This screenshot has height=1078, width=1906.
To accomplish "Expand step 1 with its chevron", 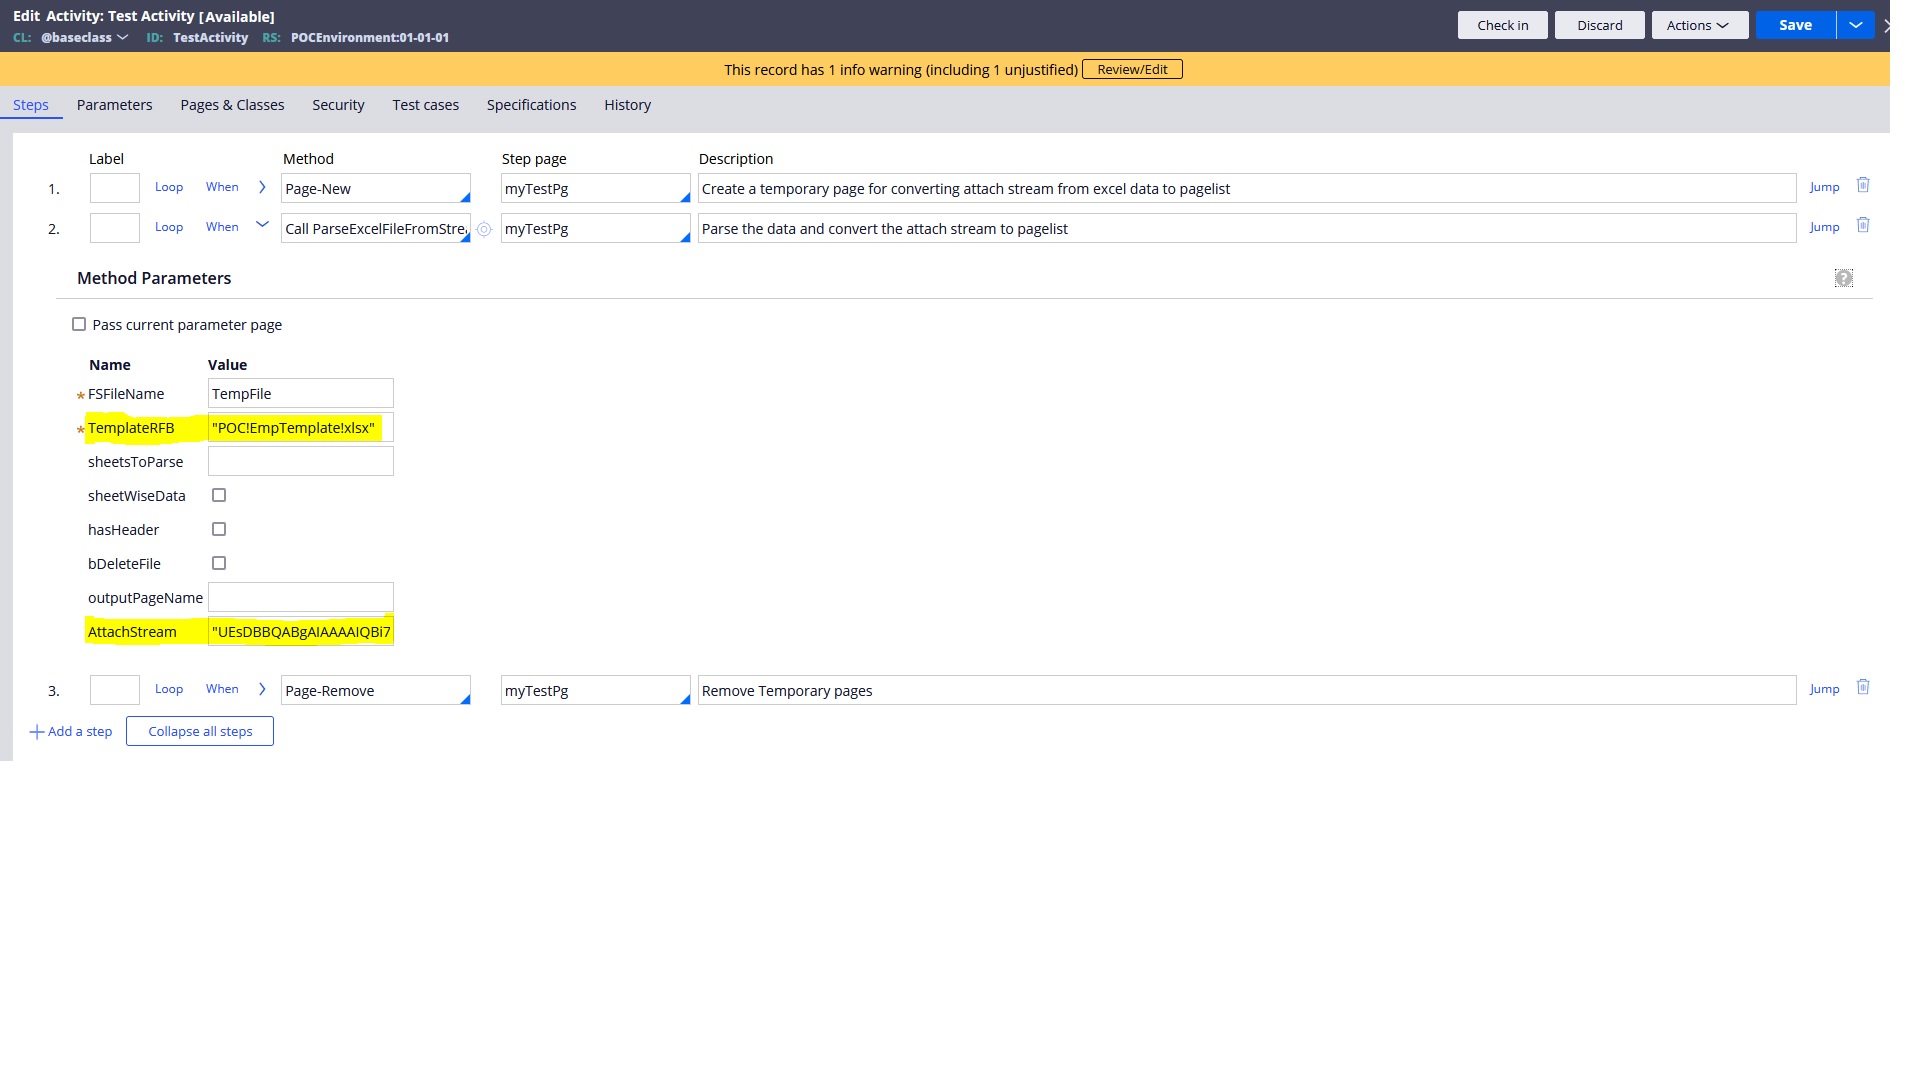I will click(262, 187).
